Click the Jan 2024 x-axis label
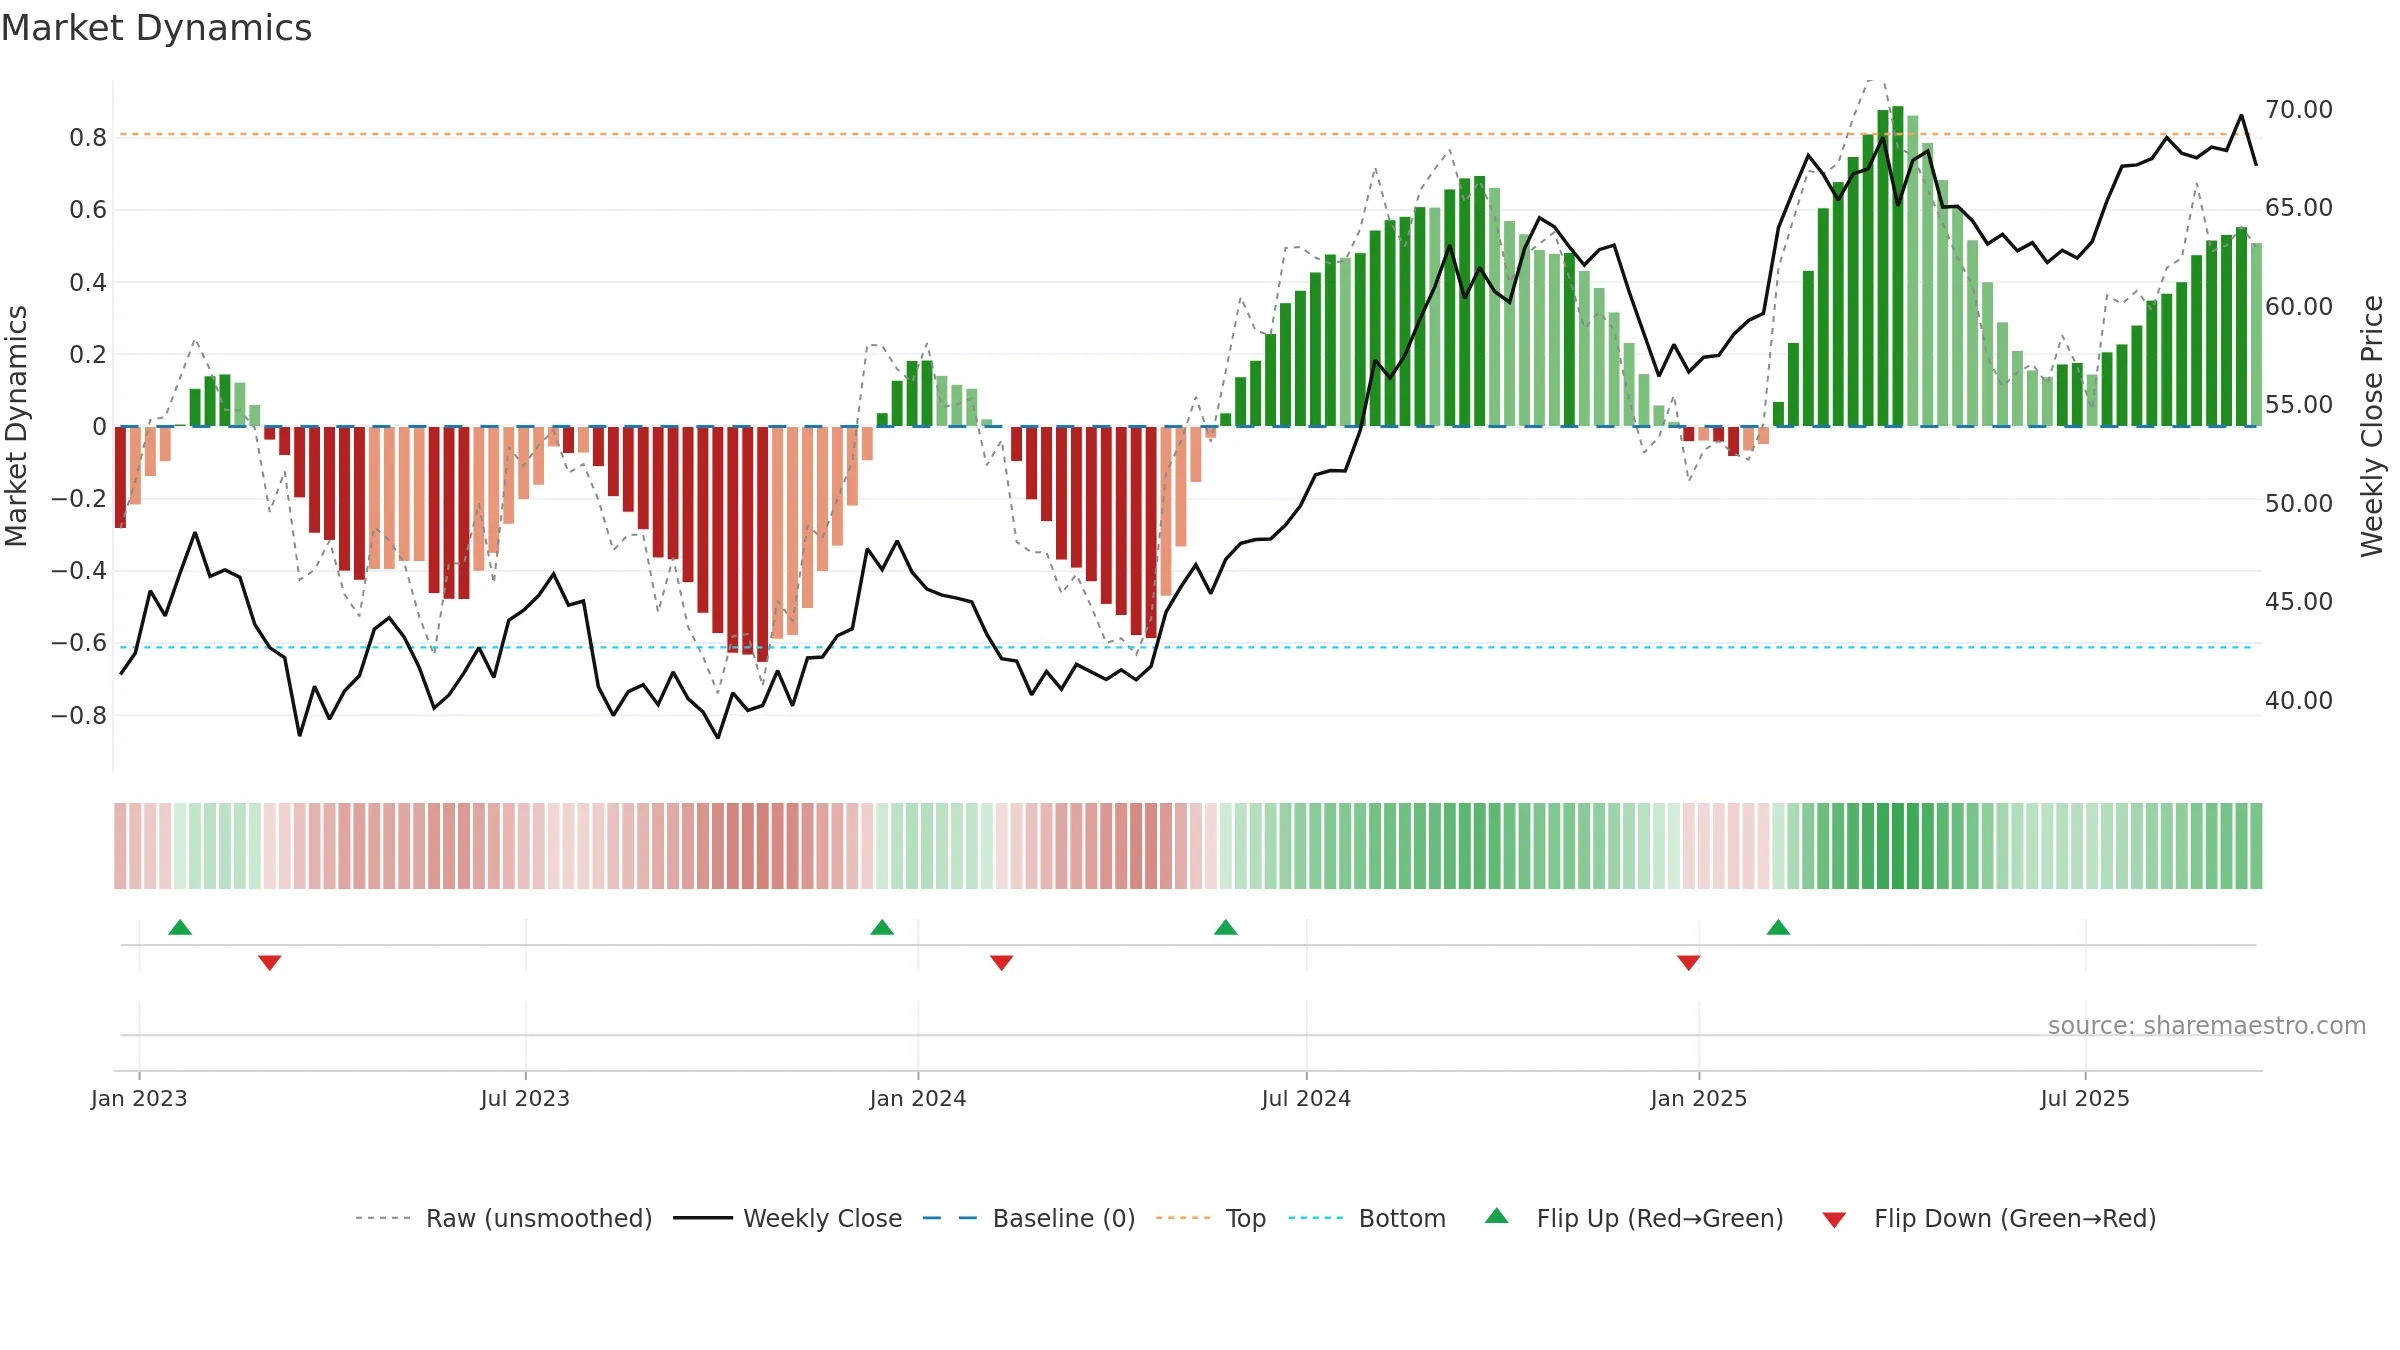Viewport: 2400px width, 1350px height. [x=918, y=1098]
